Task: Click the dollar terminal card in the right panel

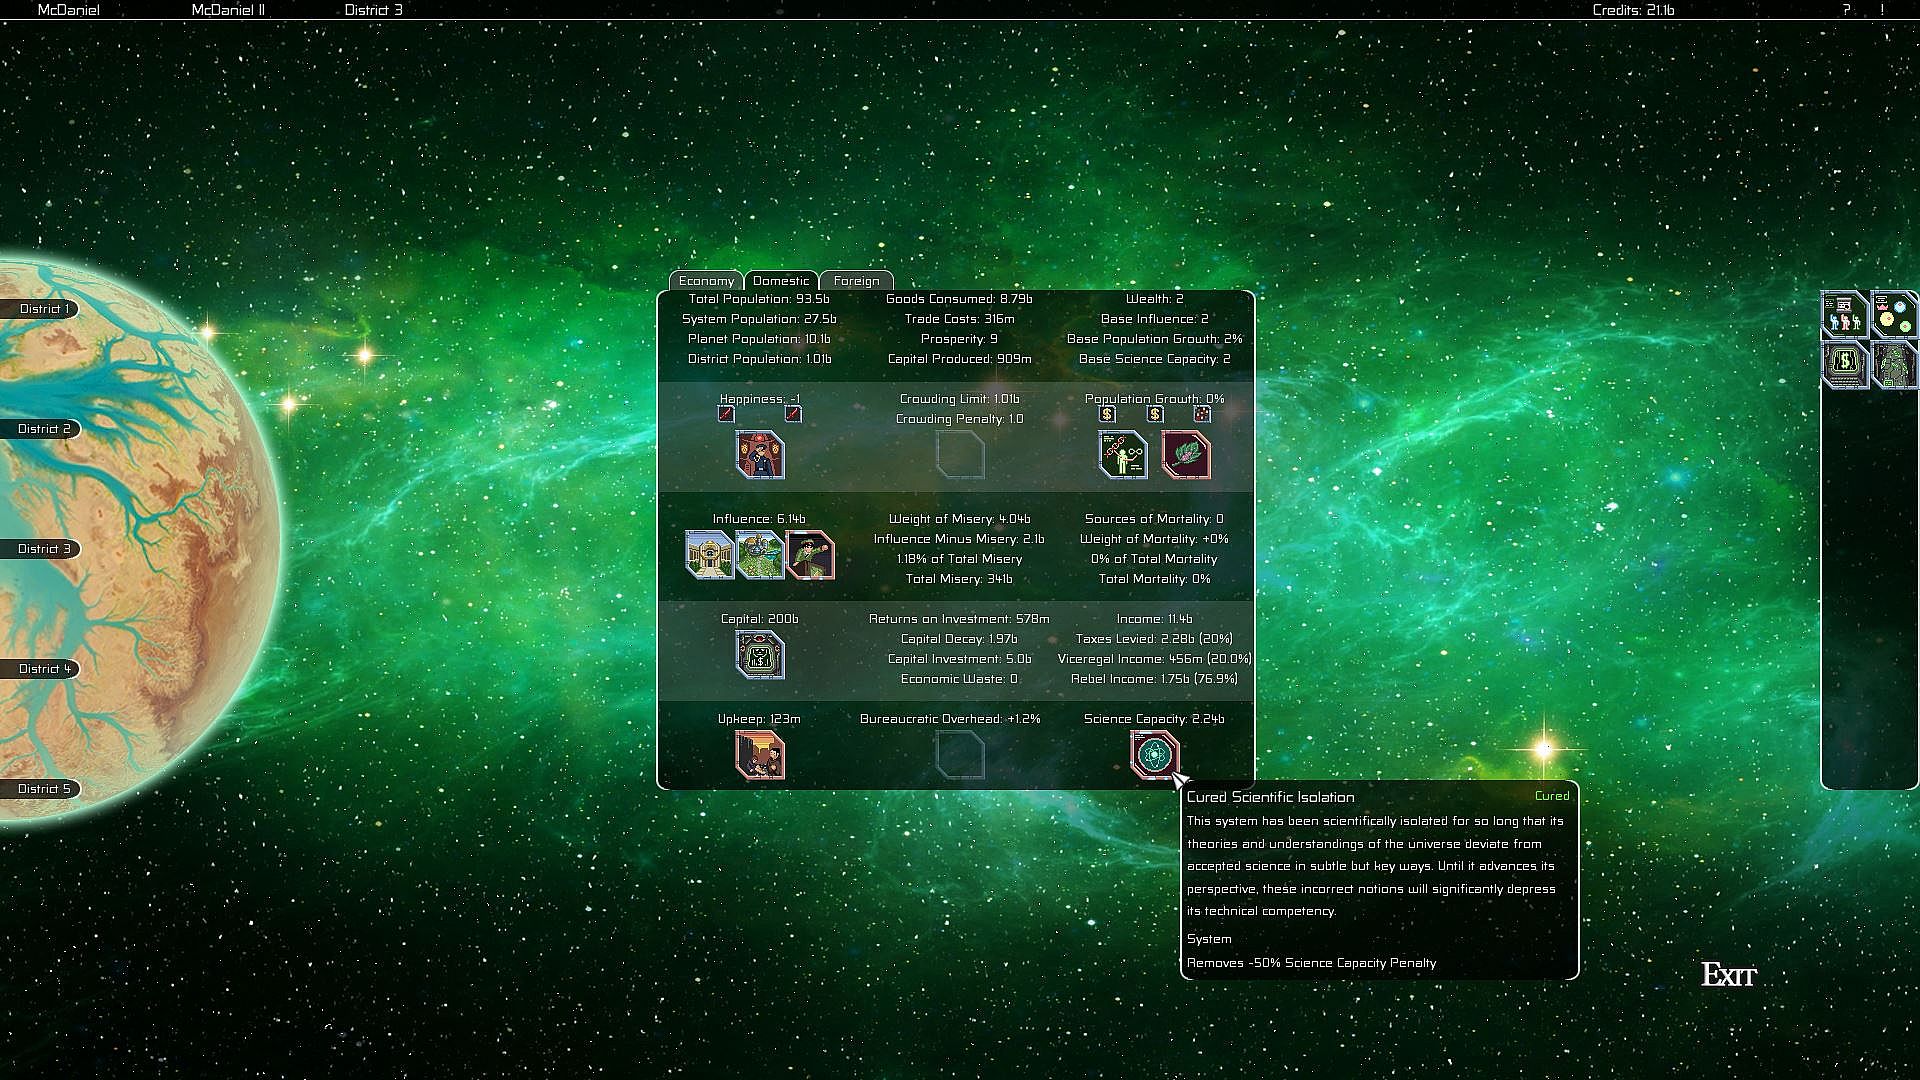Action: [1845, 364]
